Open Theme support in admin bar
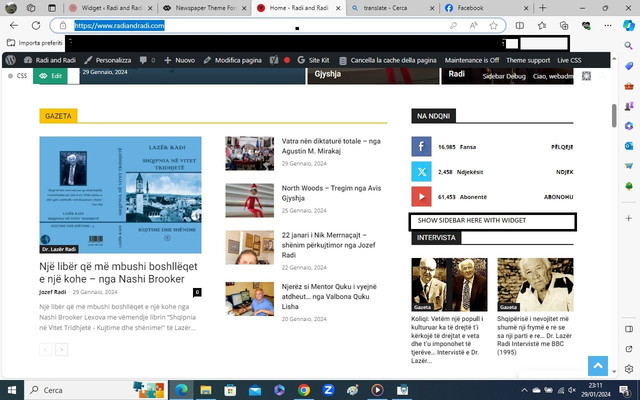640x400 pixels. [528, 60]
